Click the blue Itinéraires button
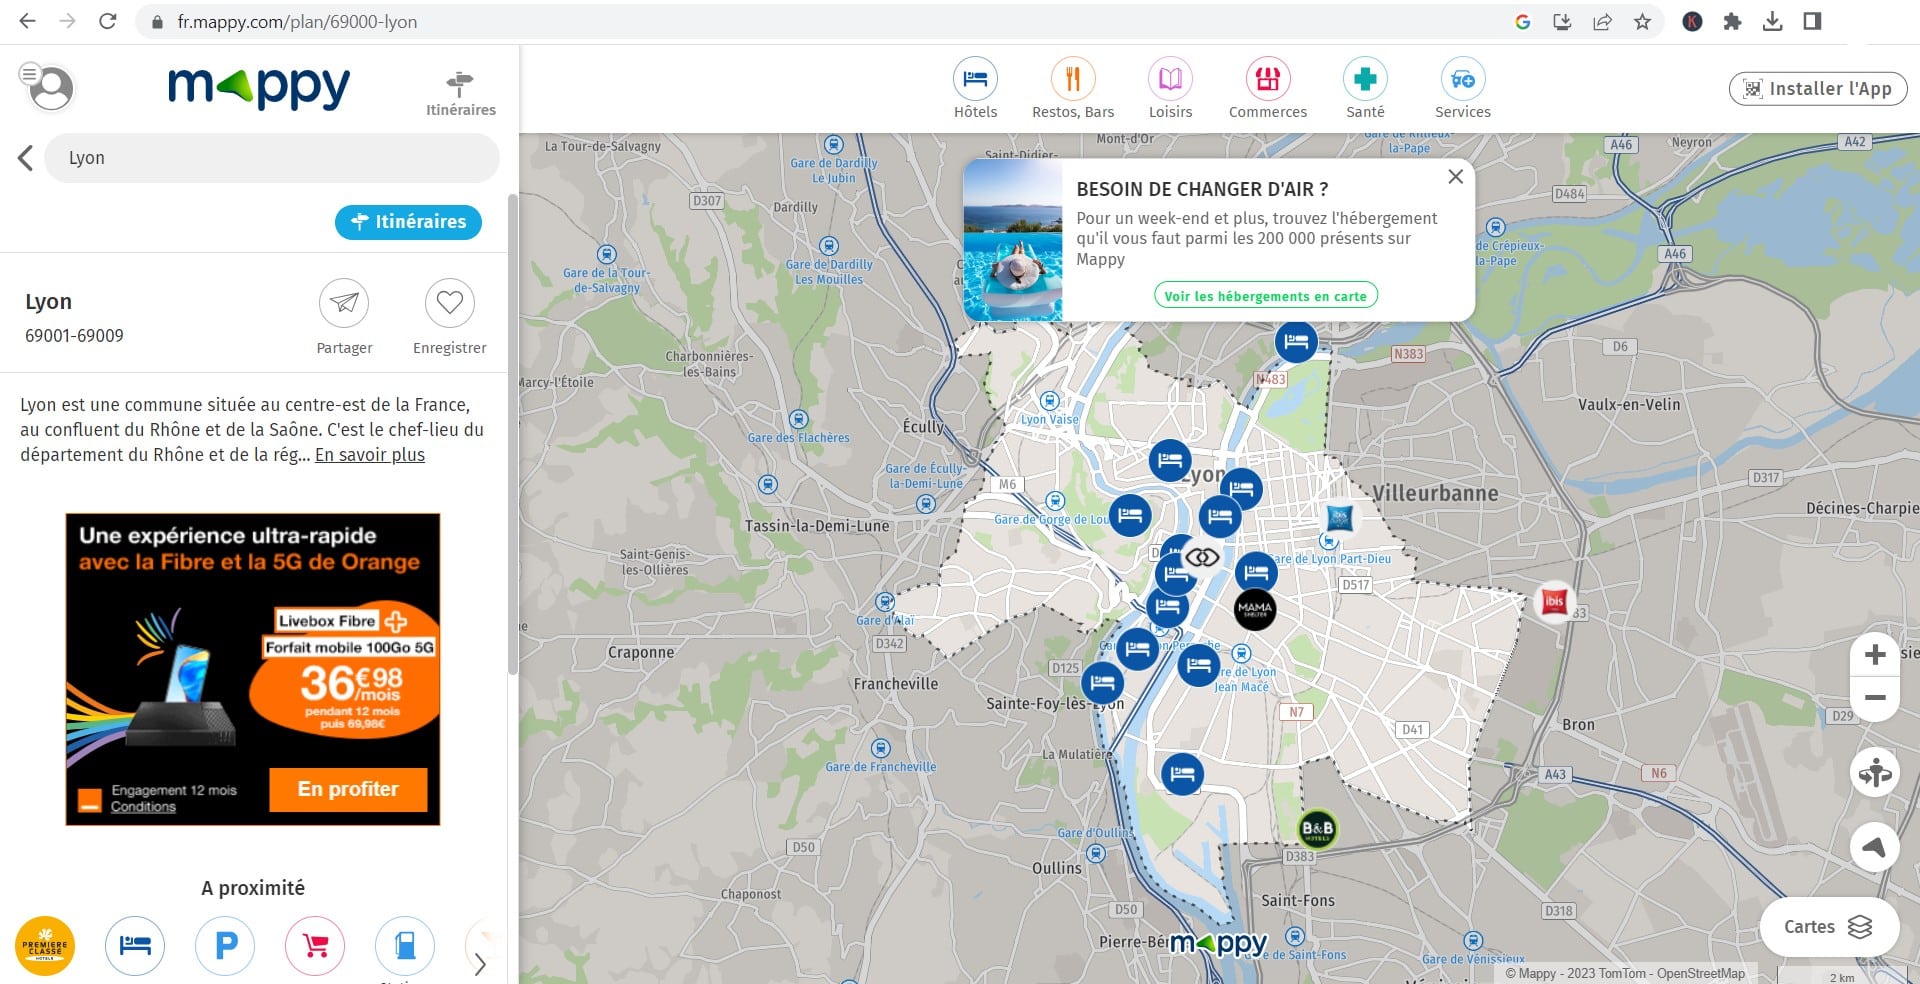 coord(408,222)
